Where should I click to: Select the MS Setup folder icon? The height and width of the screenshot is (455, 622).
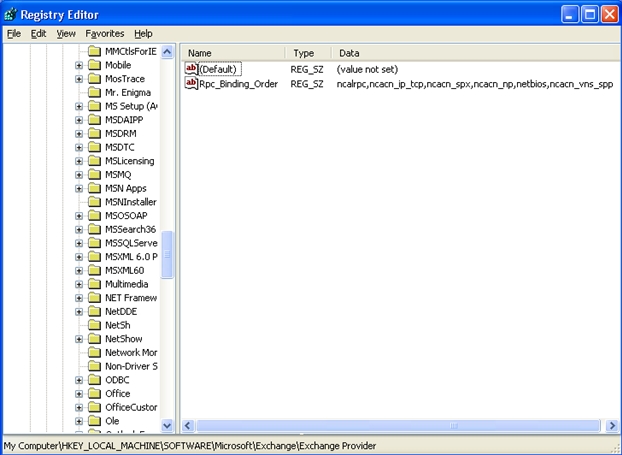(94, 106)
